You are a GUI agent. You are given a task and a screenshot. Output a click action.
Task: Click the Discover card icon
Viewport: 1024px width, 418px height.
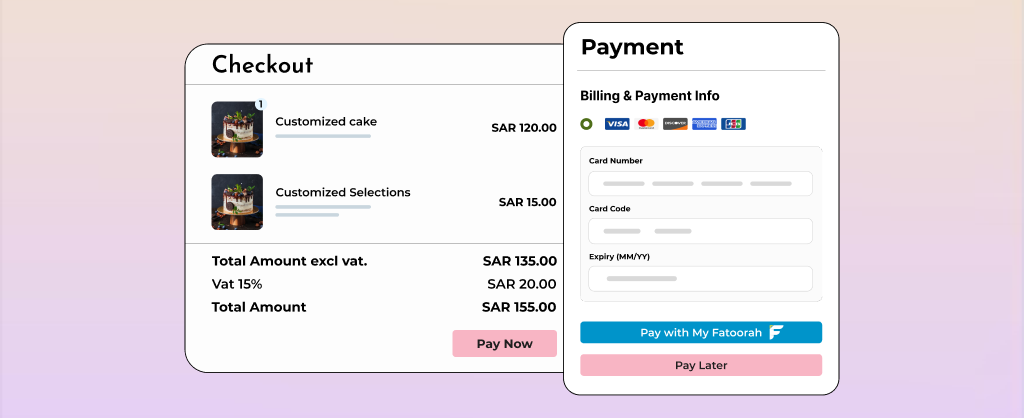pos(675,124)
